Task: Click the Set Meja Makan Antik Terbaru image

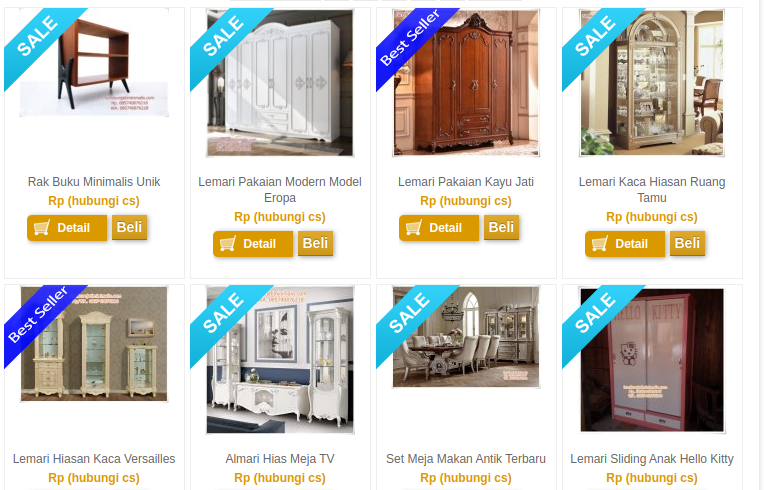Action: pos(466,337)
